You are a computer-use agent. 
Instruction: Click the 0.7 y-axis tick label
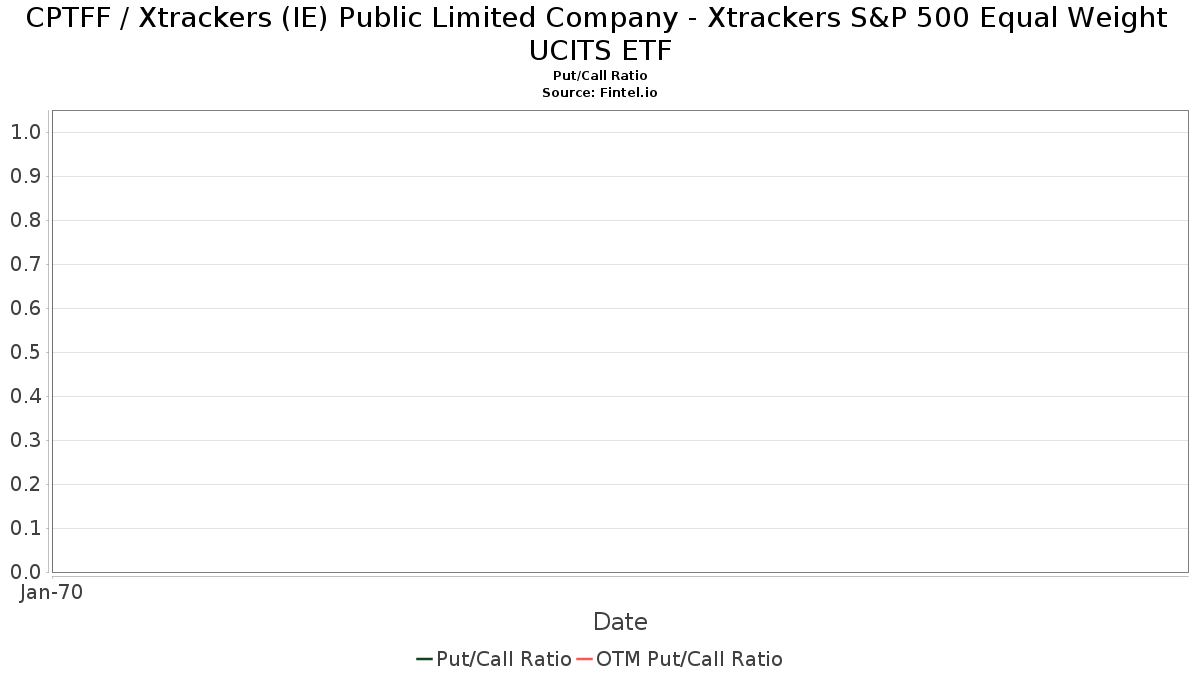[x=25, y=264]
